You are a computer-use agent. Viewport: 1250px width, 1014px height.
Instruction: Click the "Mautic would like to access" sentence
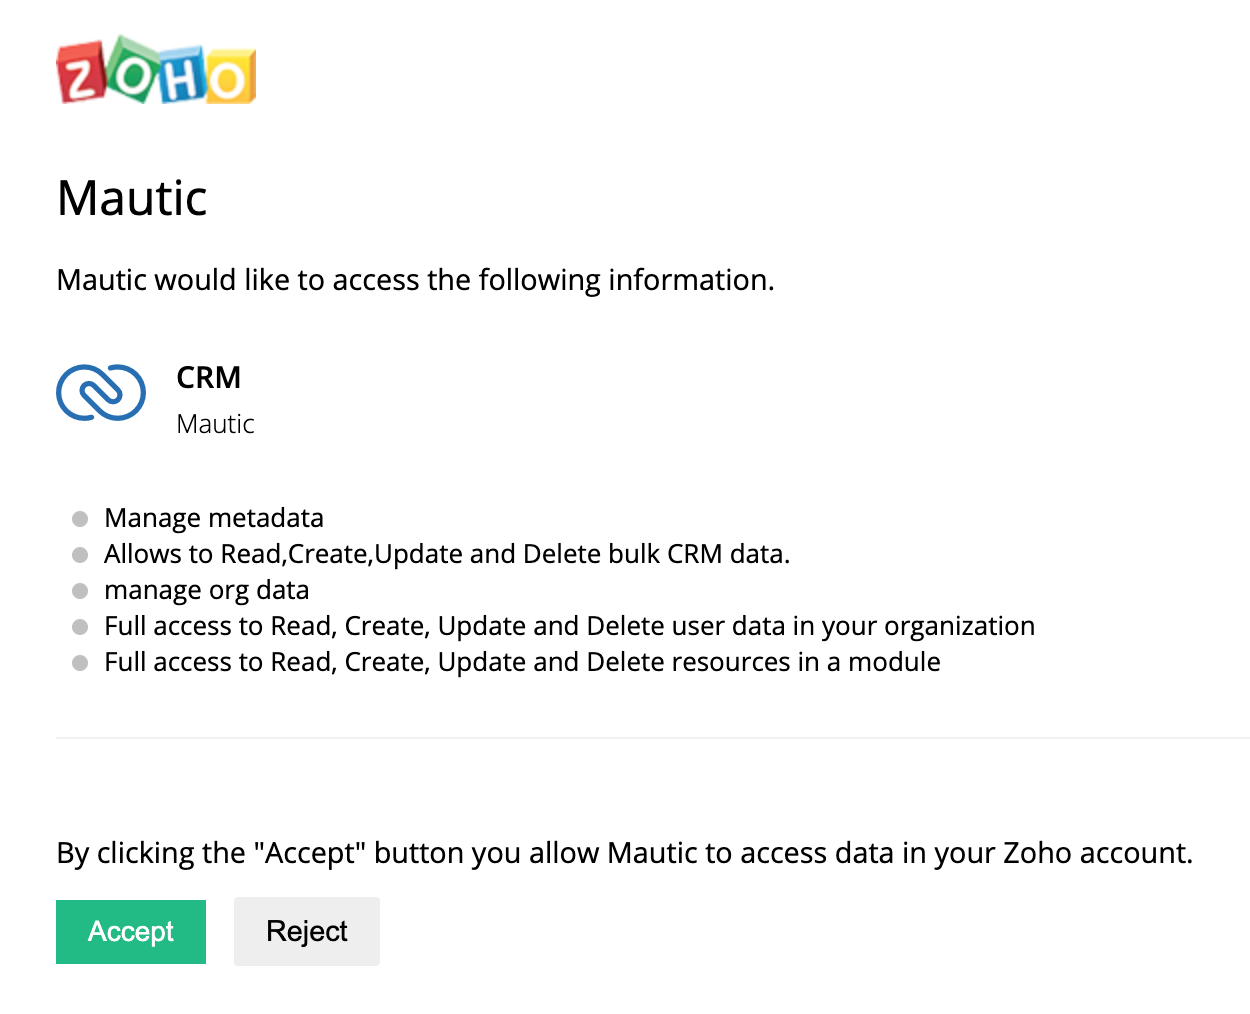coord(415,280)
